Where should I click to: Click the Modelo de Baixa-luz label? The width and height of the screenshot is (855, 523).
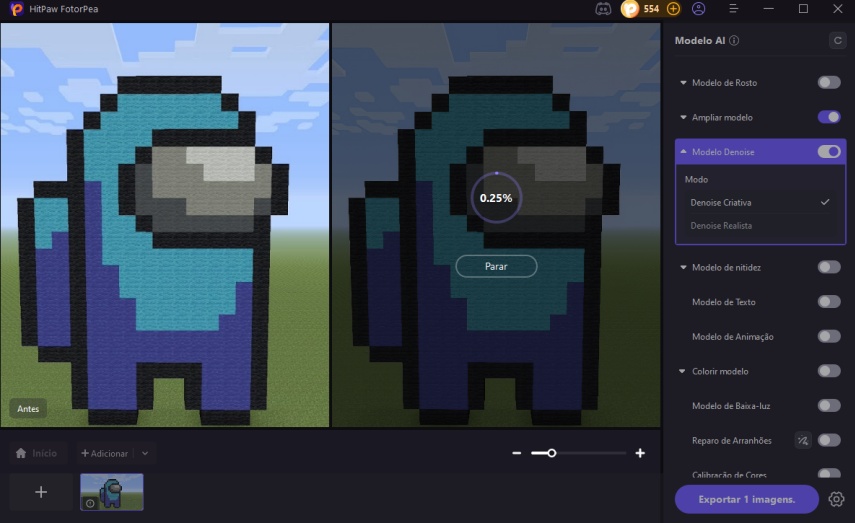[731, 406]
